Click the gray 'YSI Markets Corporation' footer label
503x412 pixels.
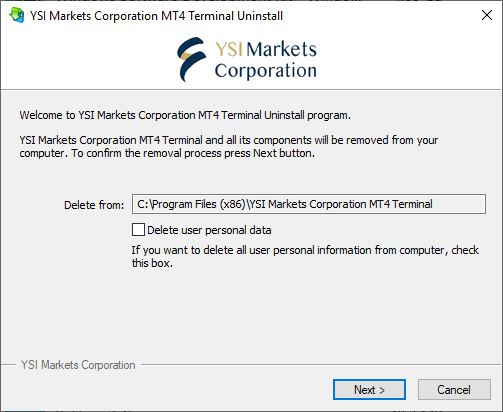pyautogui.click(x=78, y=365)
